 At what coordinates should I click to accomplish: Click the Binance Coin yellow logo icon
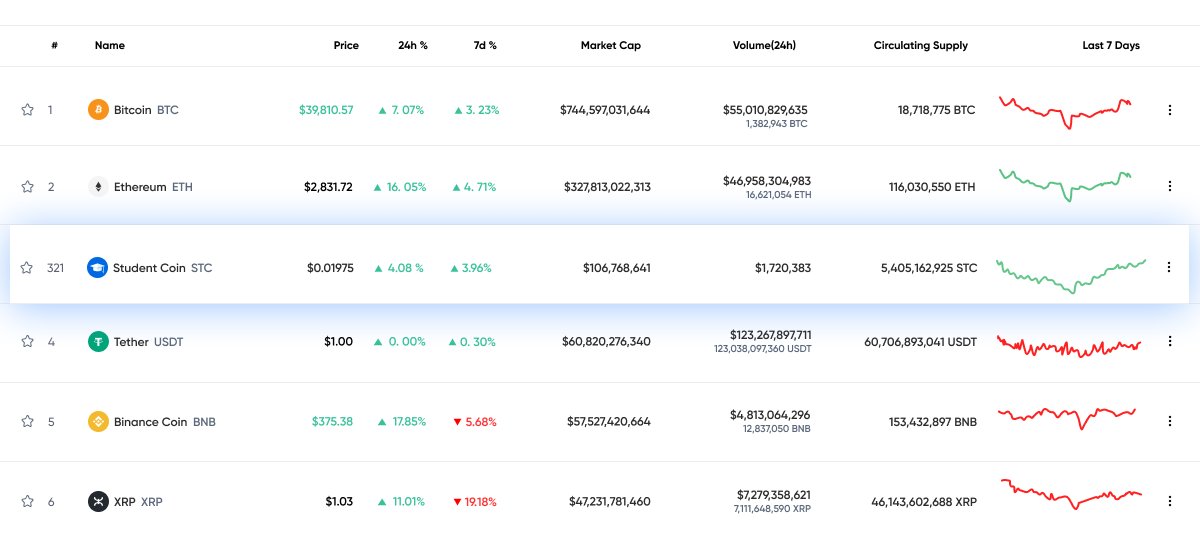click(x=98, y=422)
